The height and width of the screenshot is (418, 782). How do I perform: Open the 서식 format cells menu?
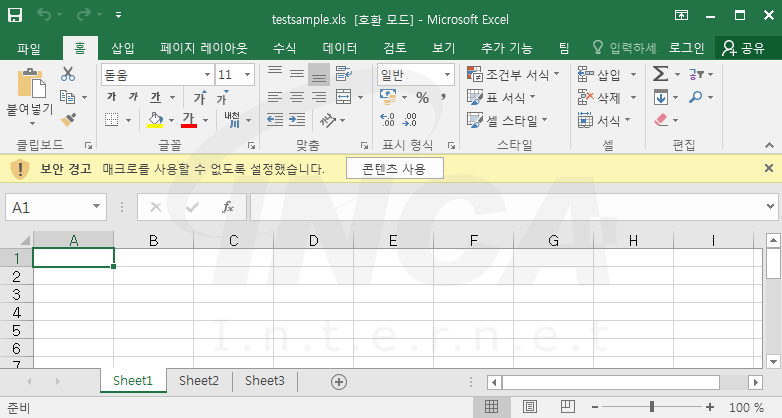click(x=604, y=120)
